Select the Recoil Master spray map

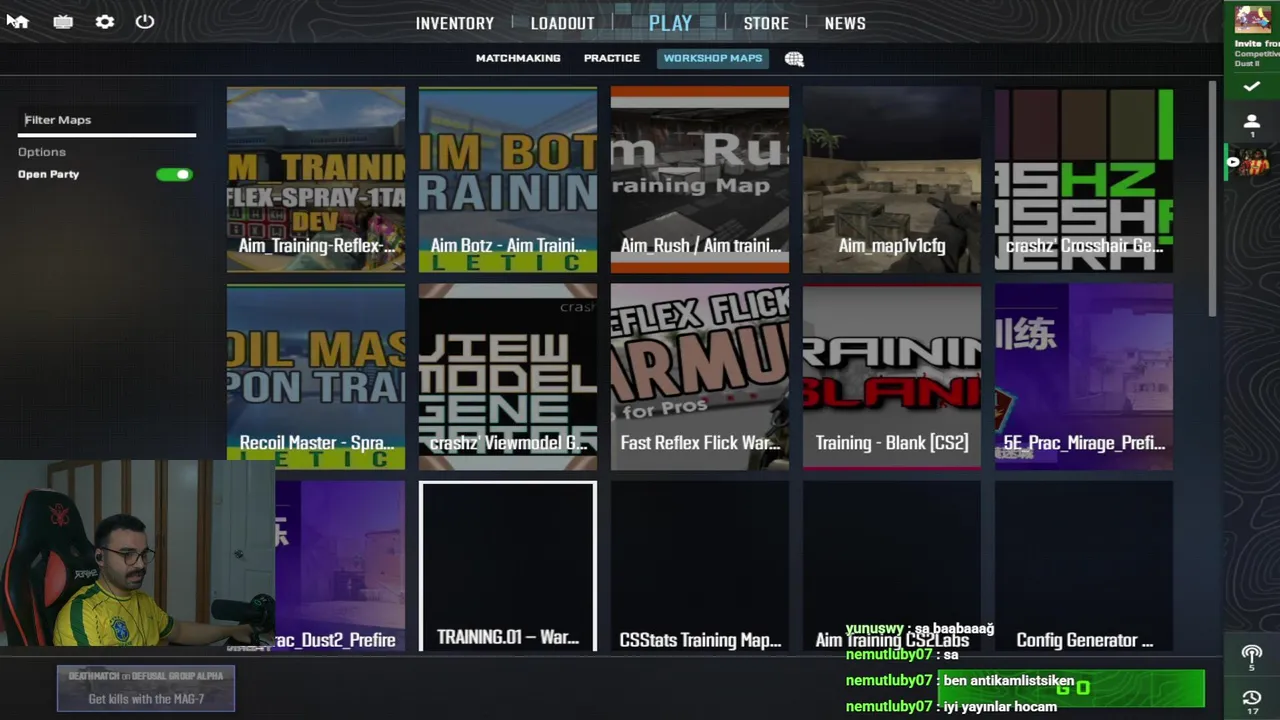[x=316, y=377]
